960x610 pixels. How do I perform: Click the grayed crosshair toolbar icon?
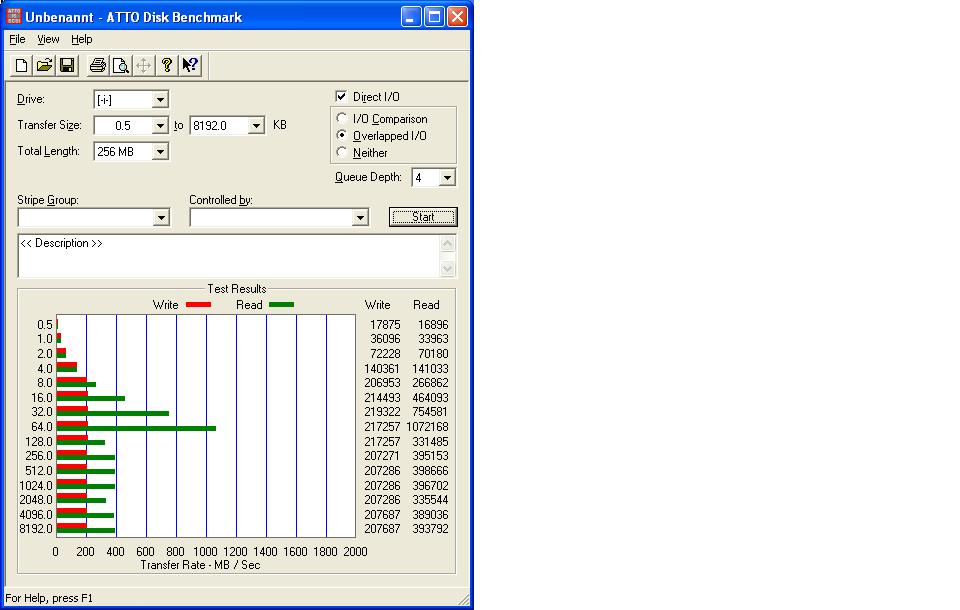[x=143, y=66]
